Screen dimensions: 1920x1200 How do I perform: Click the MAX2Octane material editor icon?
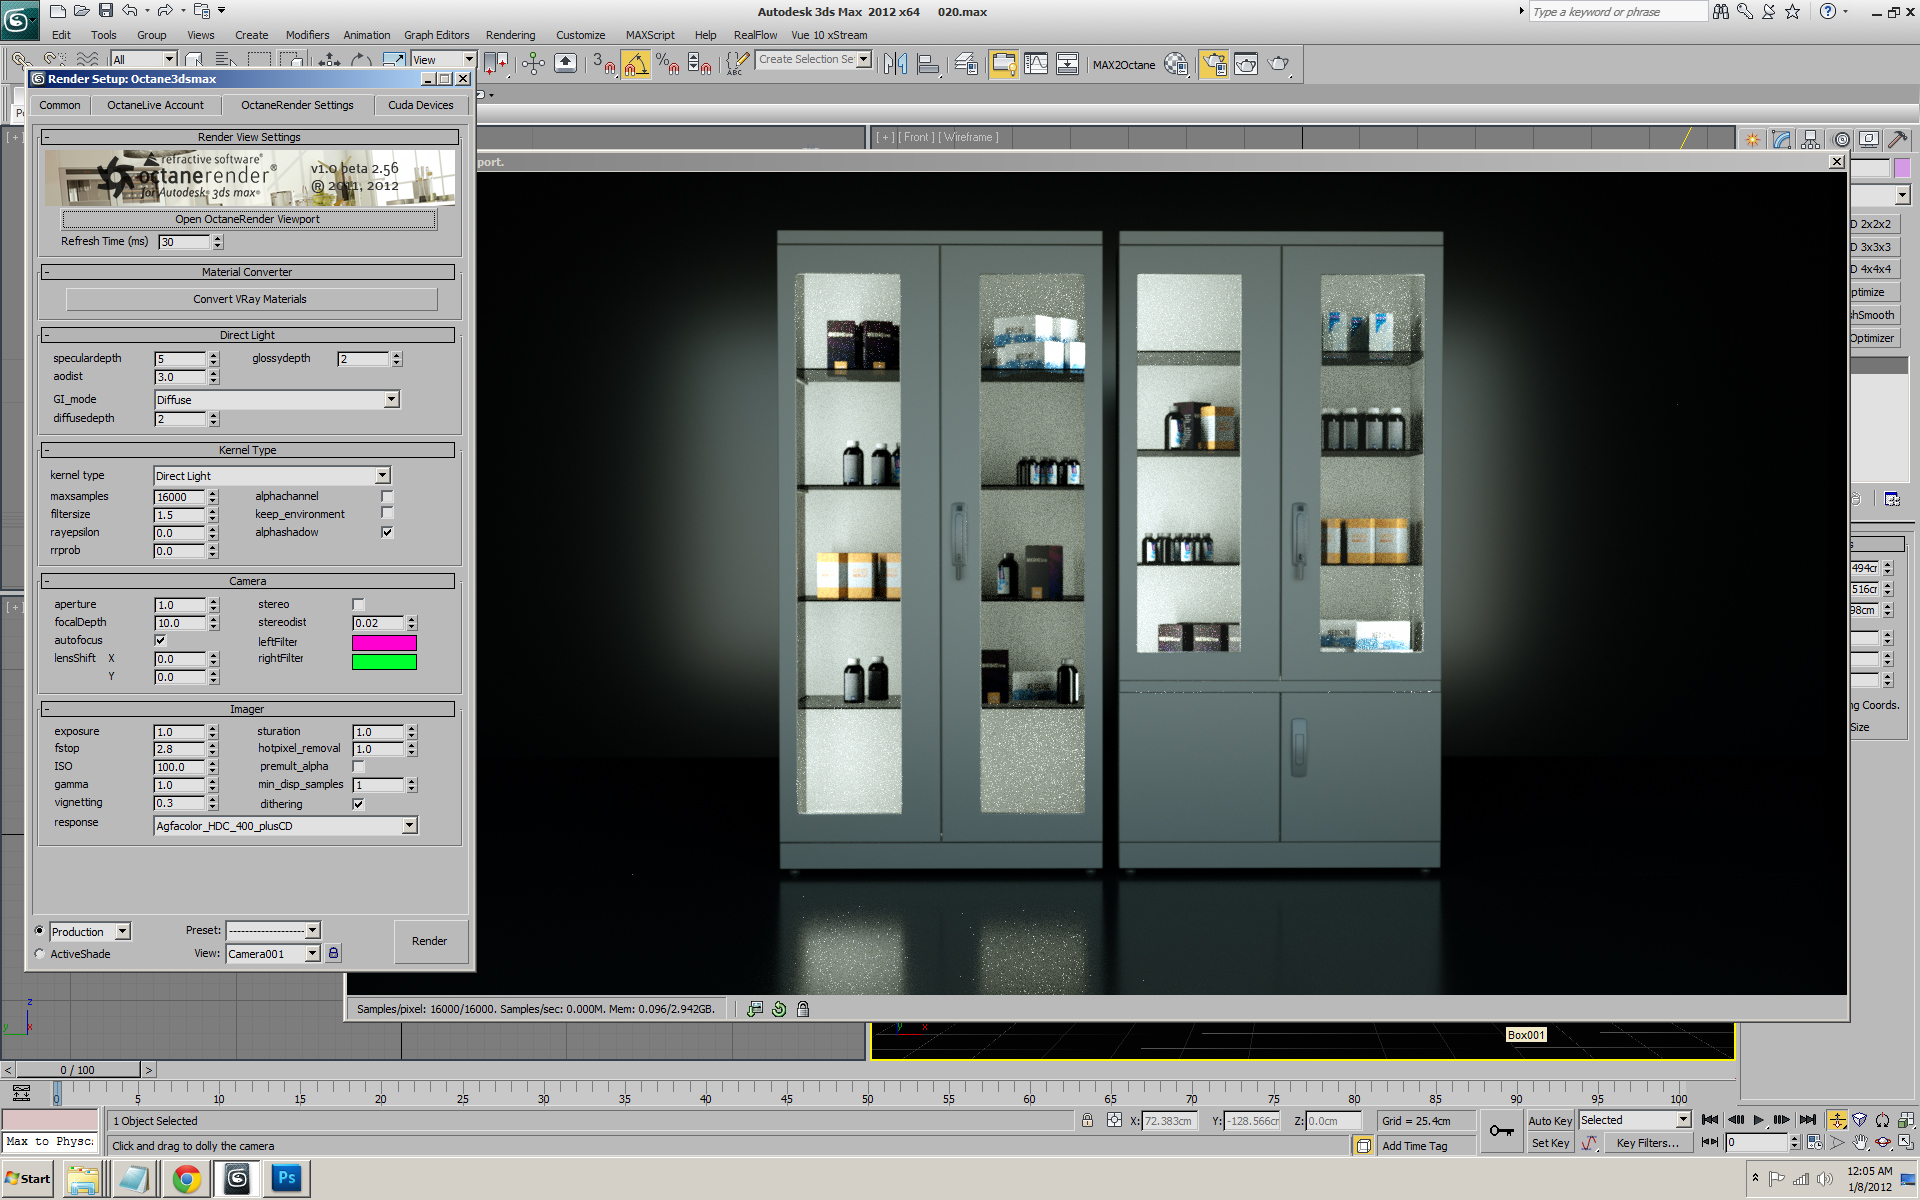(x=1176, y=65)
